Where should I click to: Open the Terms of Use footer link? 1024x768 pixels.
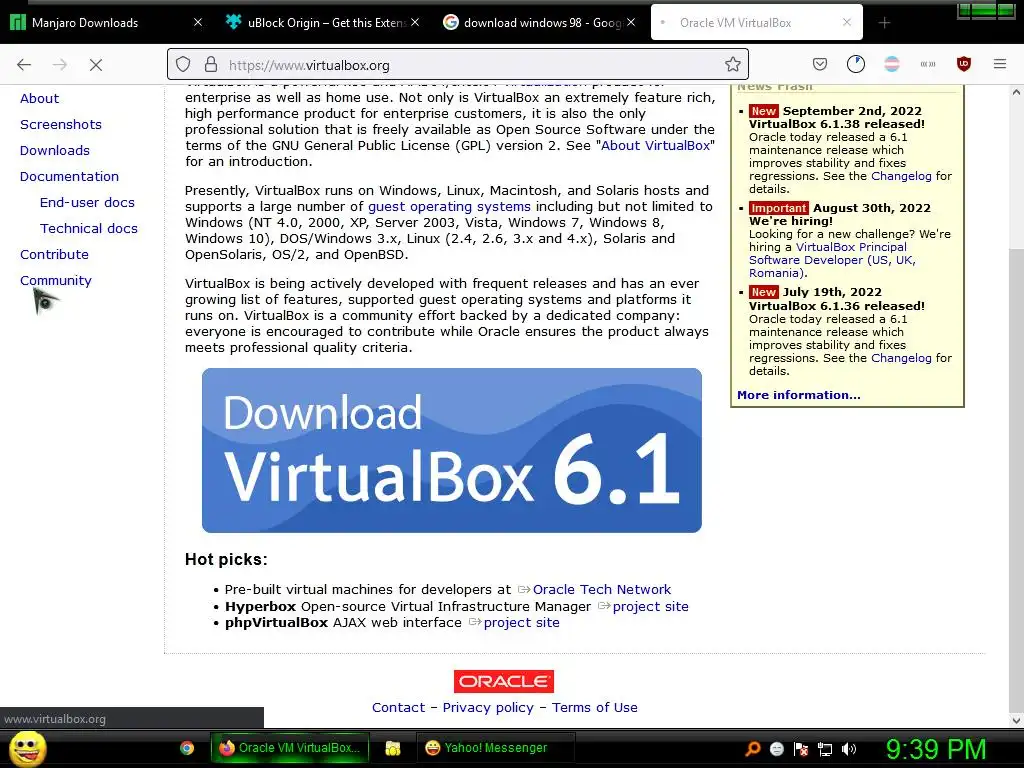pyautogui.click(x=594, y=708)
